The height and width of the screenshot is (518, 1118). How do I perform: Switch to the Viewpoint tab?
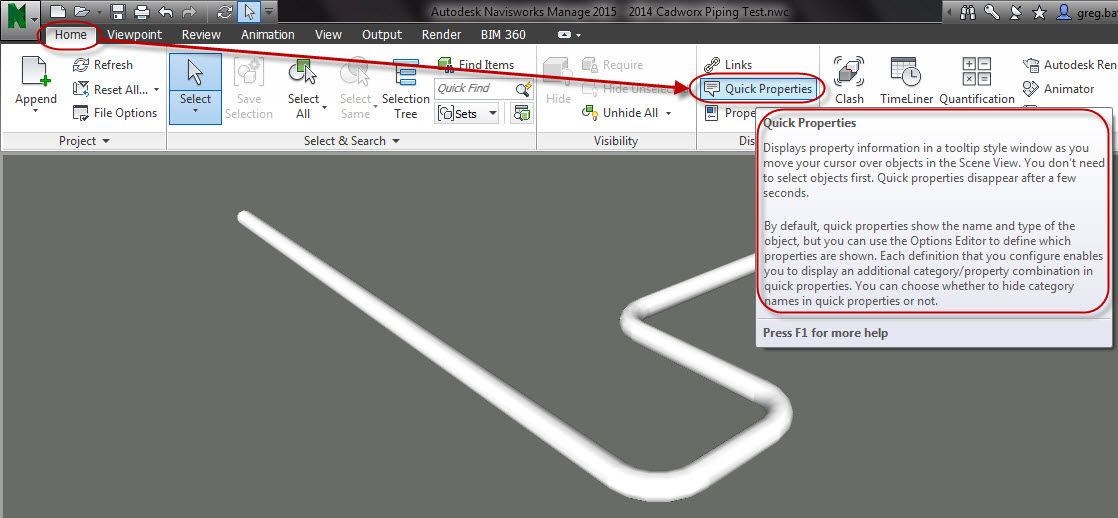click(134, 34)
